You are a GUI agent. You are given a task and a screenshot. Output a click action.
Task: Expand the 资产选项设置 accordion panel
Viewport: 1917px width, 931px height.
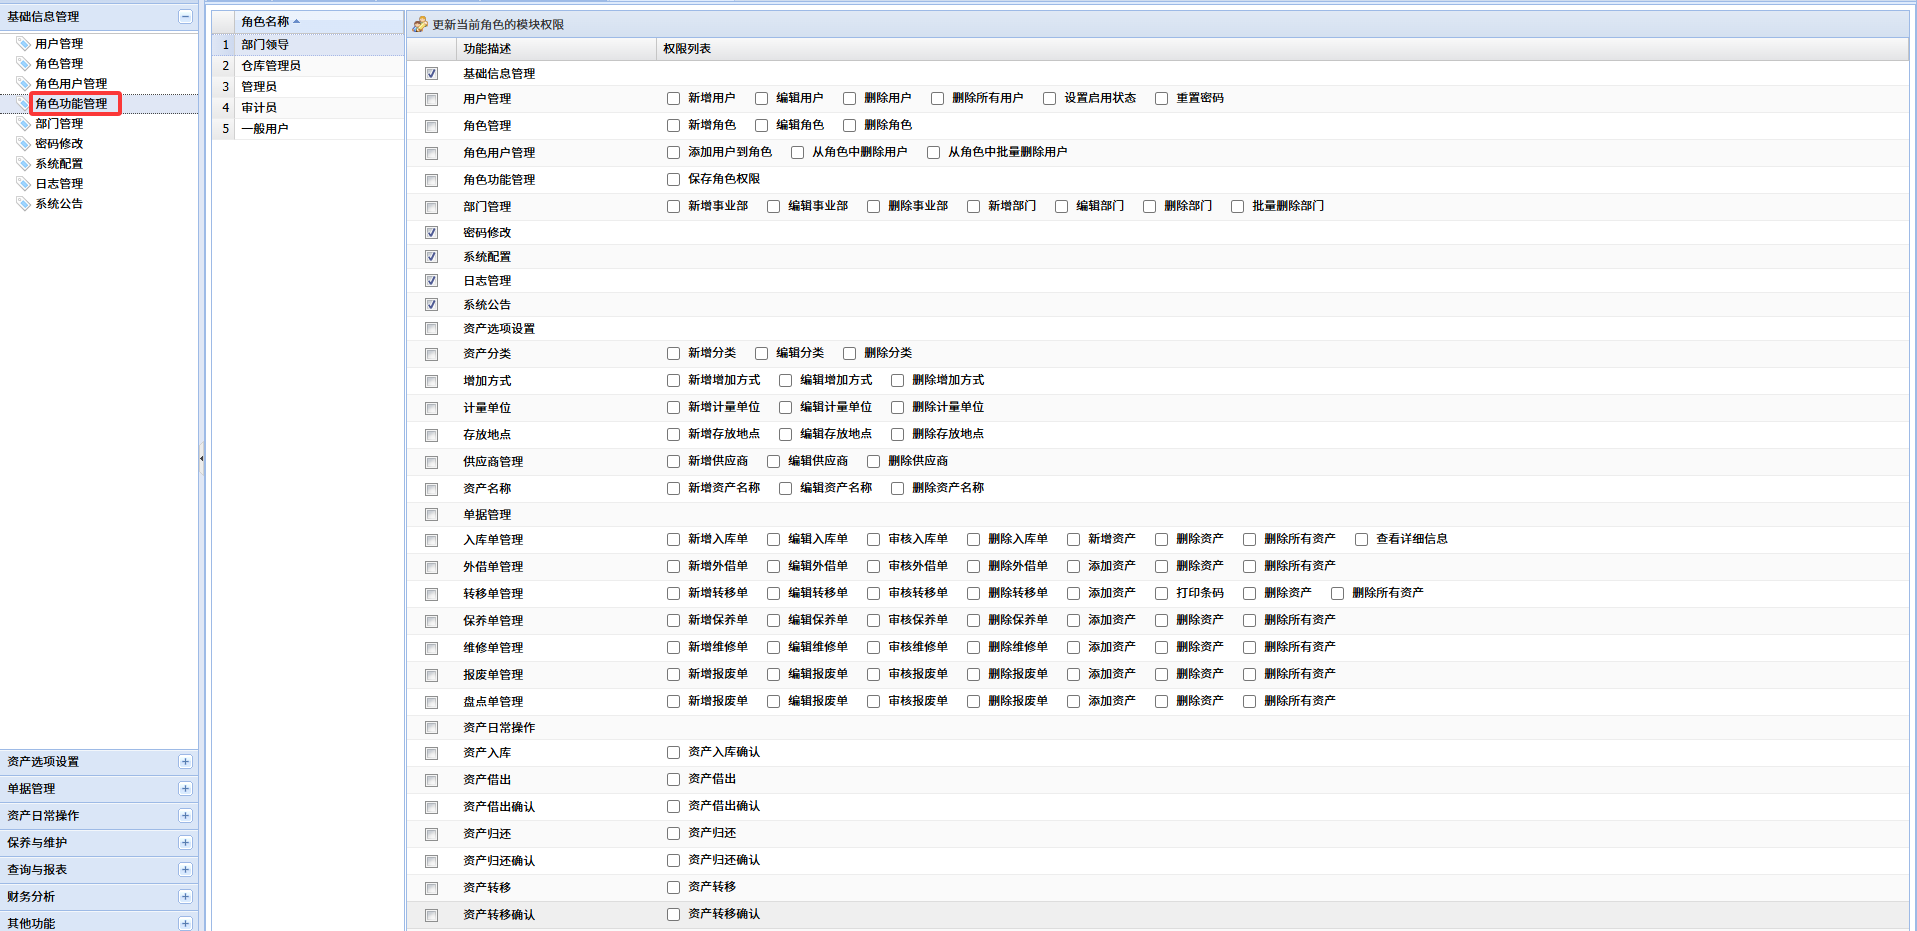coord(185,762)
